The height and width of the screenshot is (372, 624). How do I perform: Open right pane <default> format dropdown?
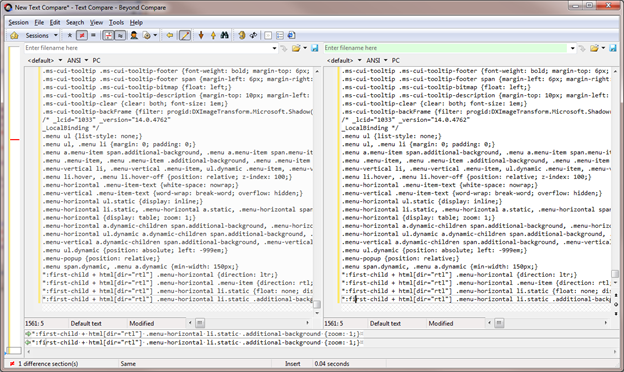344,60
